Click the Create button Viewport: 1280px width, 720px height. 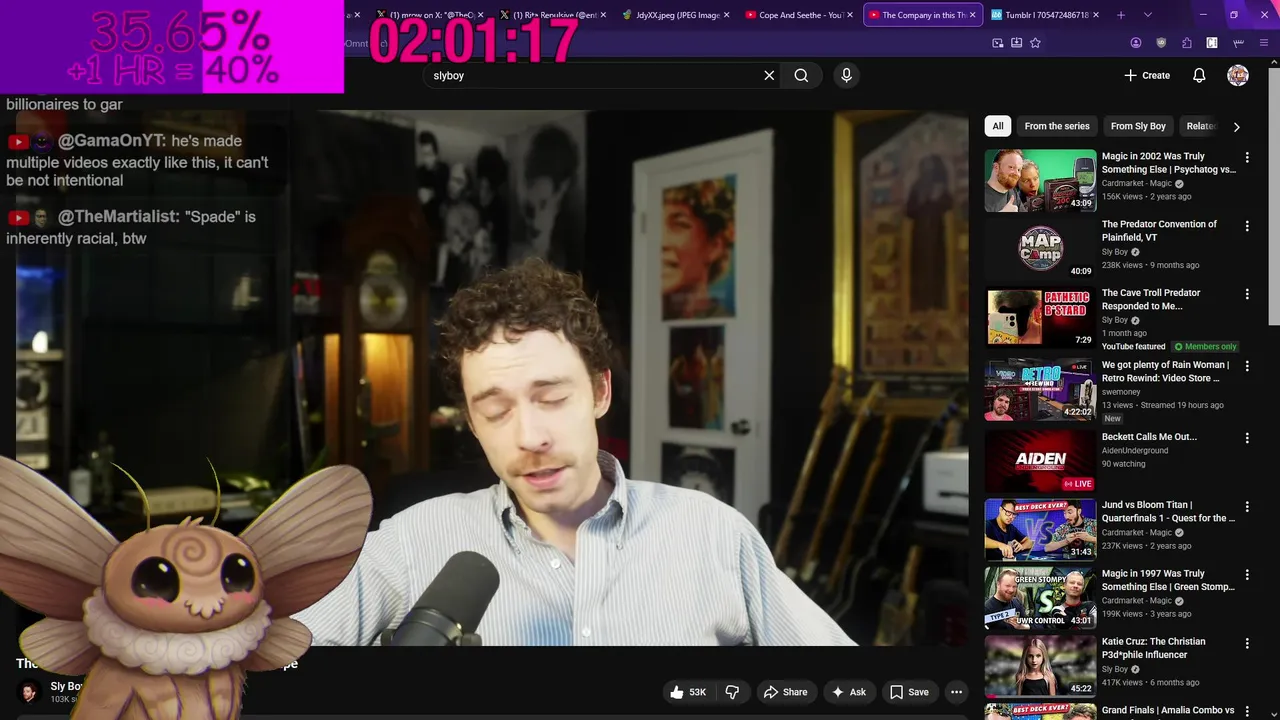click(x=1147, y=75)
